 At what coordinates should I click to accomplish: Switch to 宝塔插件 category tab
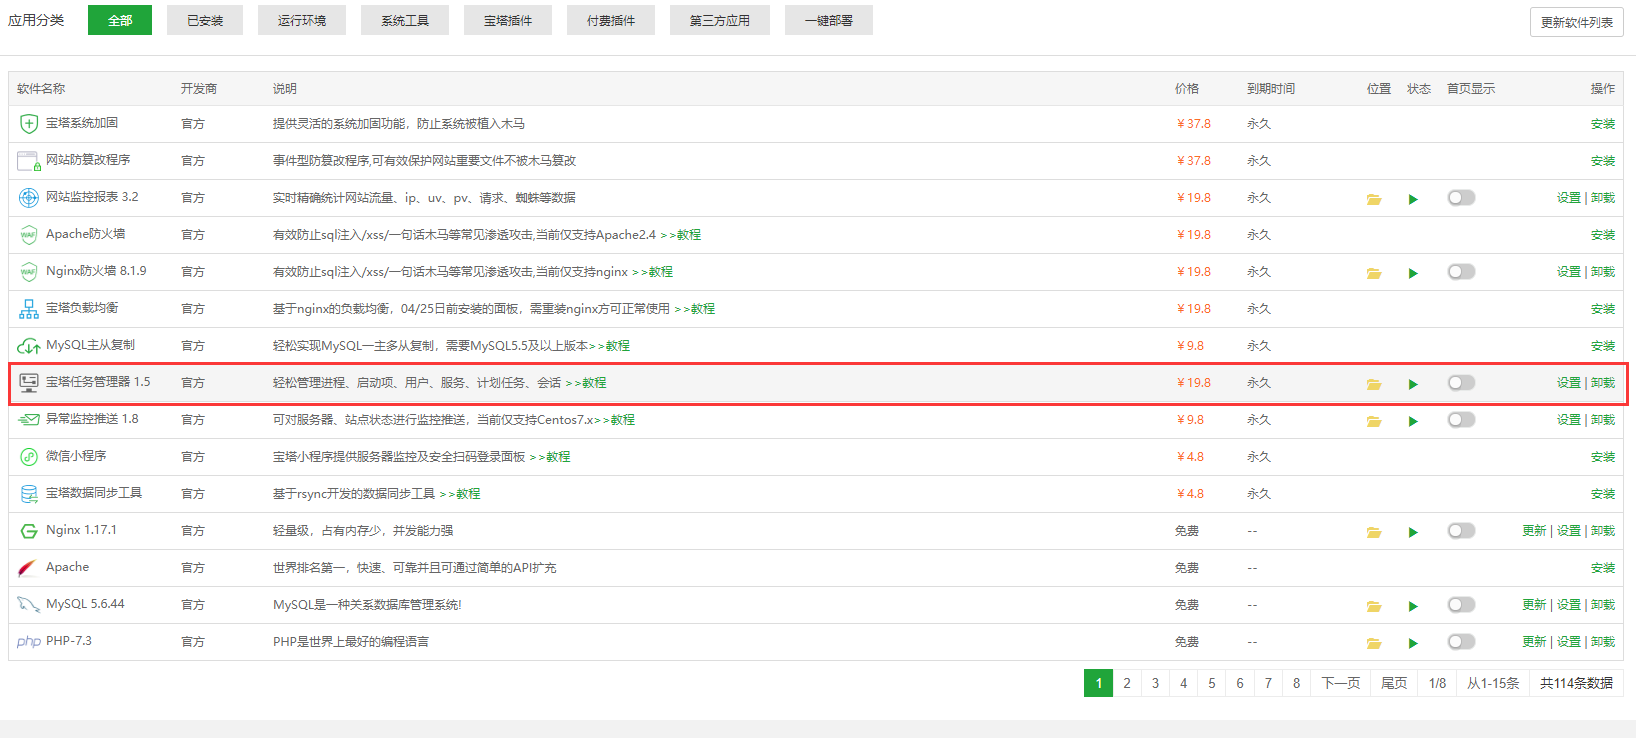(508, 20)
